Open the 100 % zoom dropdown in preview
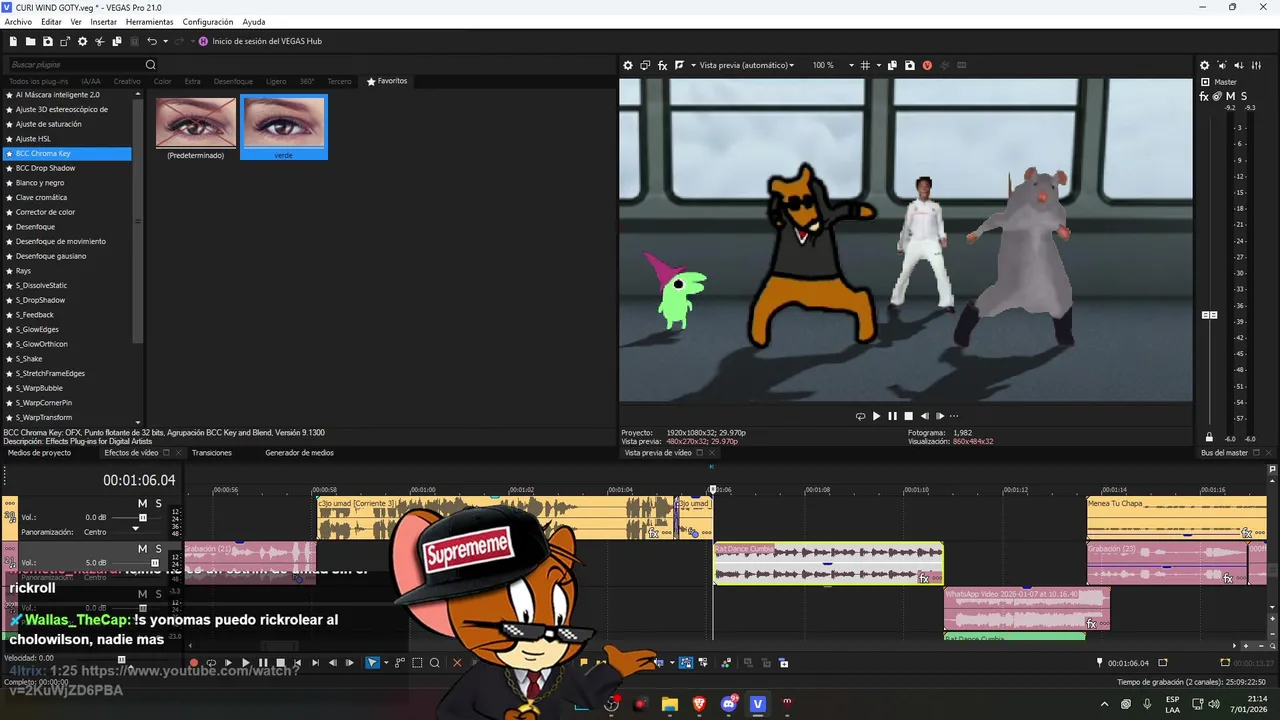This screenshot has height=720, width=1280. (833, 65)
